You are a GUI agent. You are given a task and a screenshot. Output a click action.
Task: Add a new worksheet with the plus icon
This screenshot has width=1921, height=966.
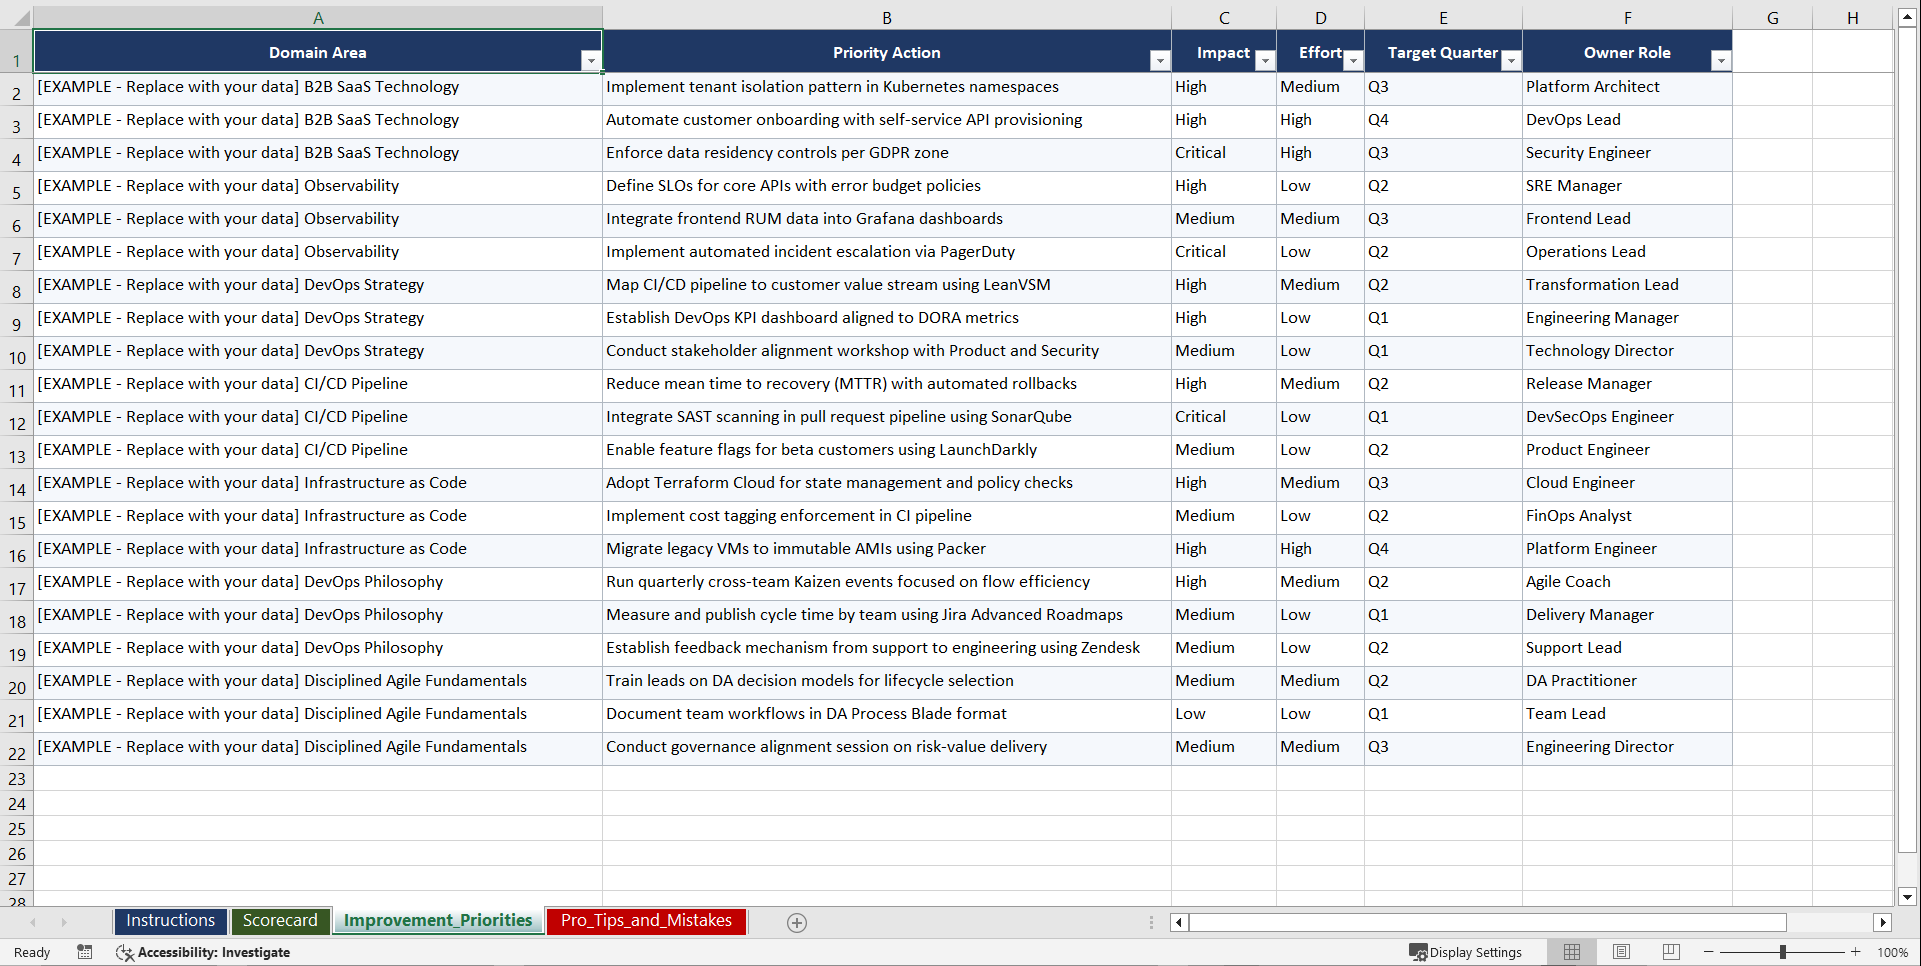coord(796,922)
